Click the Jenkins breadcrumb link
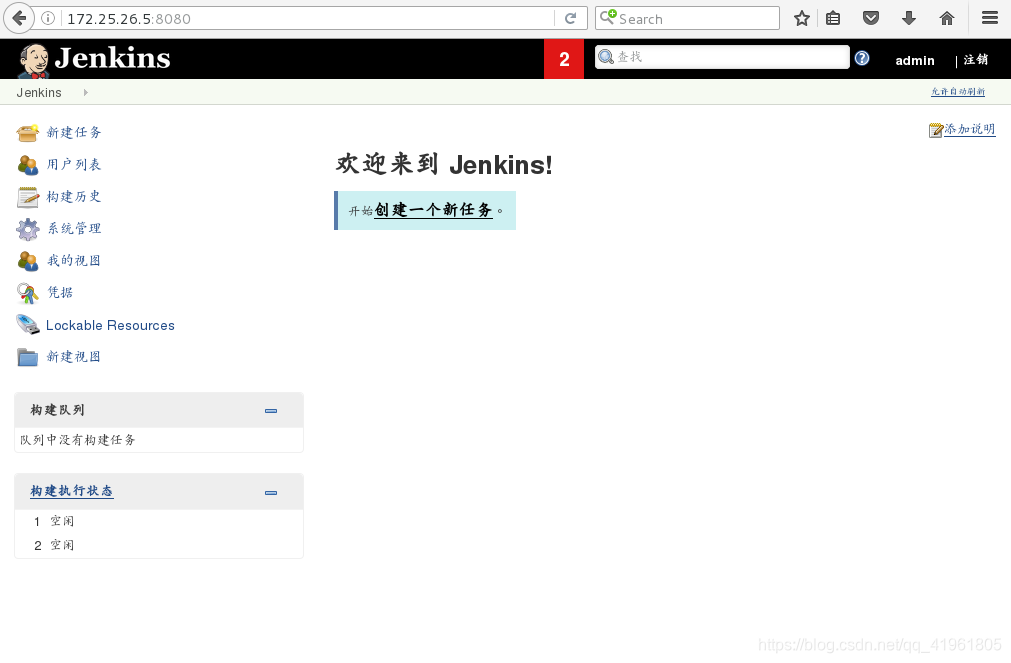Viewport: 1011px width, 663px height. tap(39, 92)
